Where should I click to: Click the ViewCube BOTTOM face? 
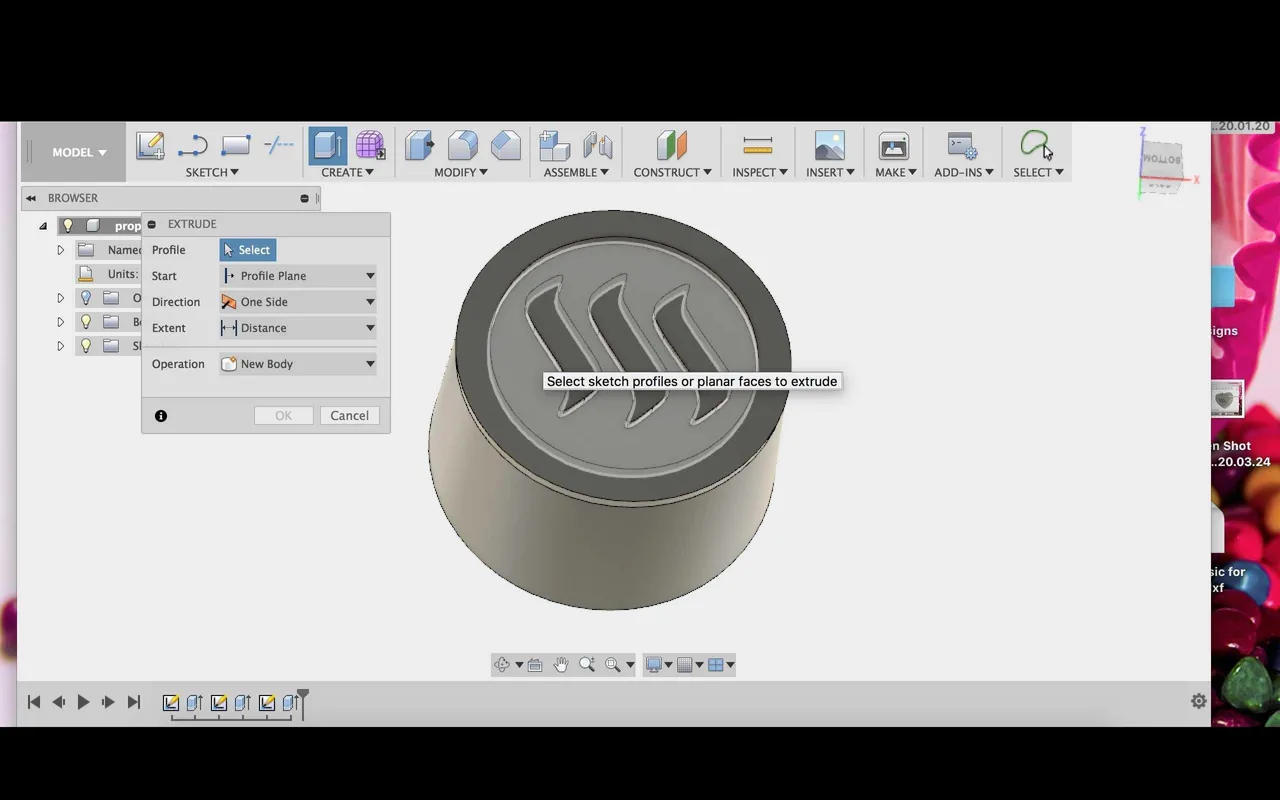coord(1161,160)
